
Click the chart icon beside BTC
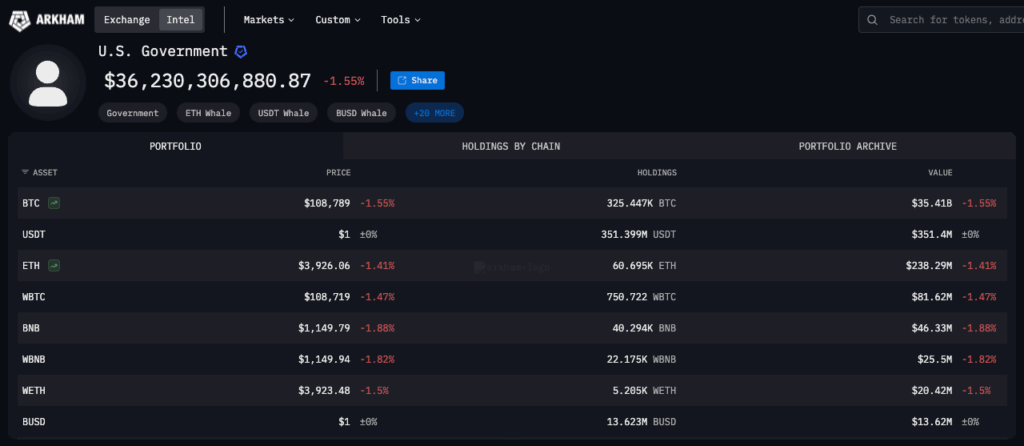54,203
